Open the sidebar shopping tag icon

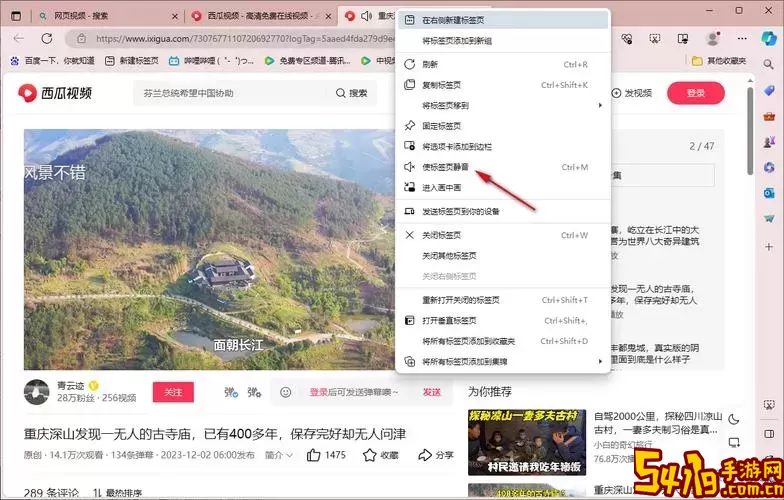pos(769,90)
